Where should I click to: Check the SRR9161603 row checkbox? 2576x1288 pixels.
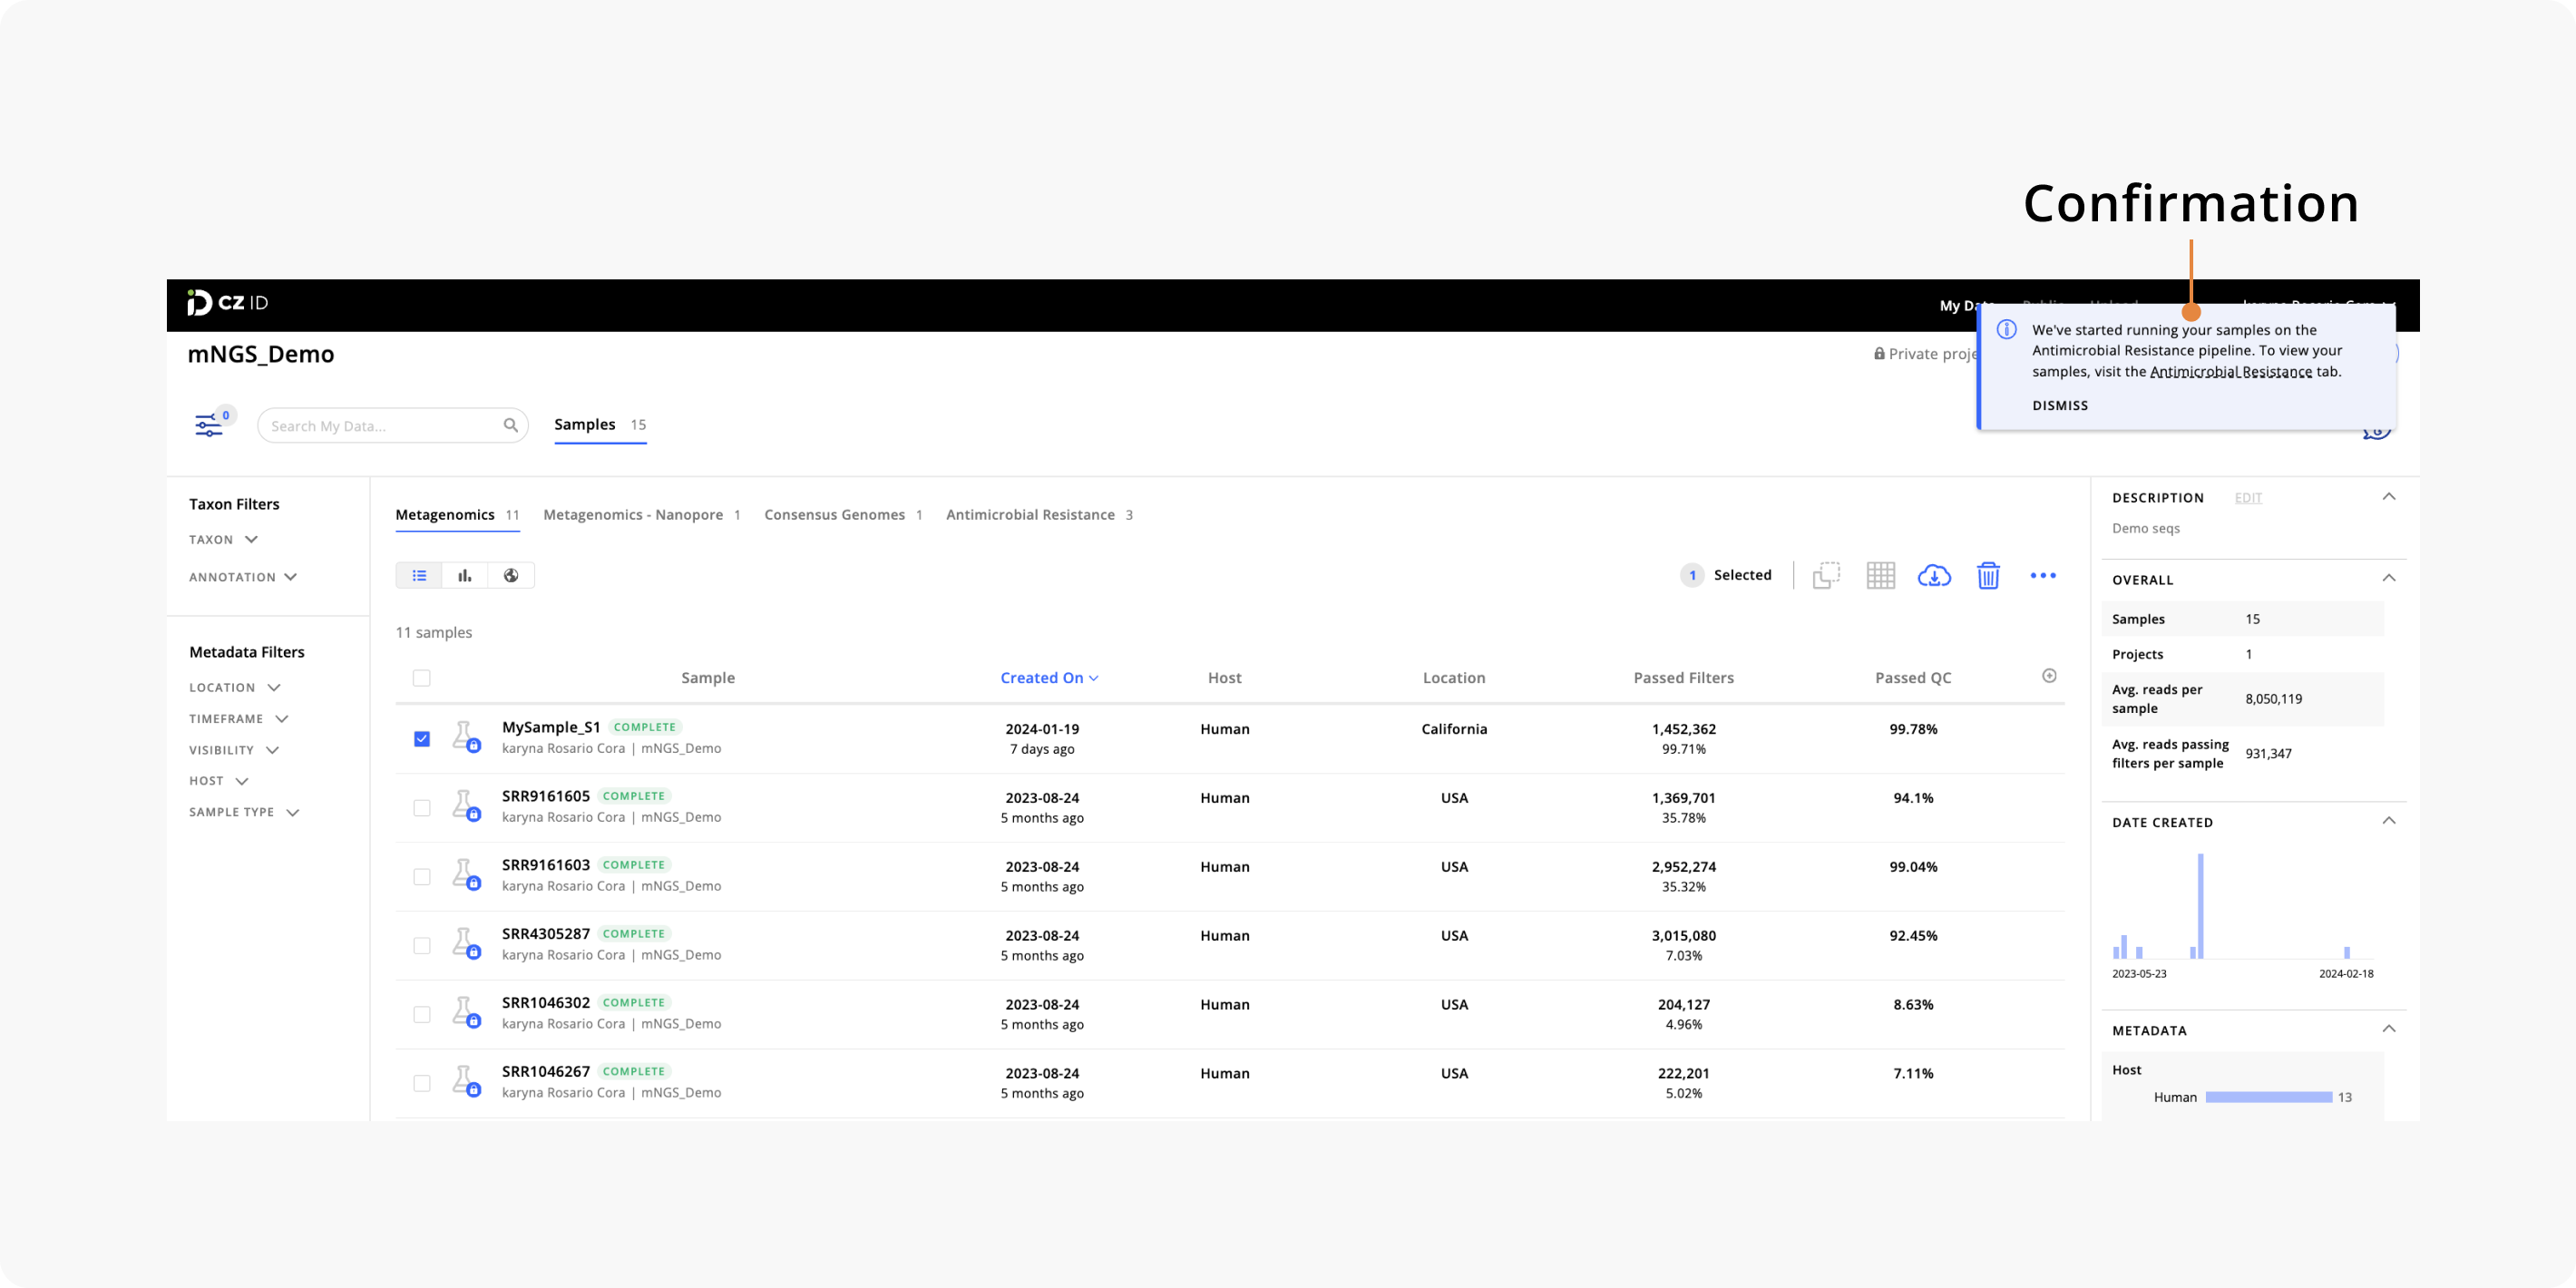(x=422, y=877)
